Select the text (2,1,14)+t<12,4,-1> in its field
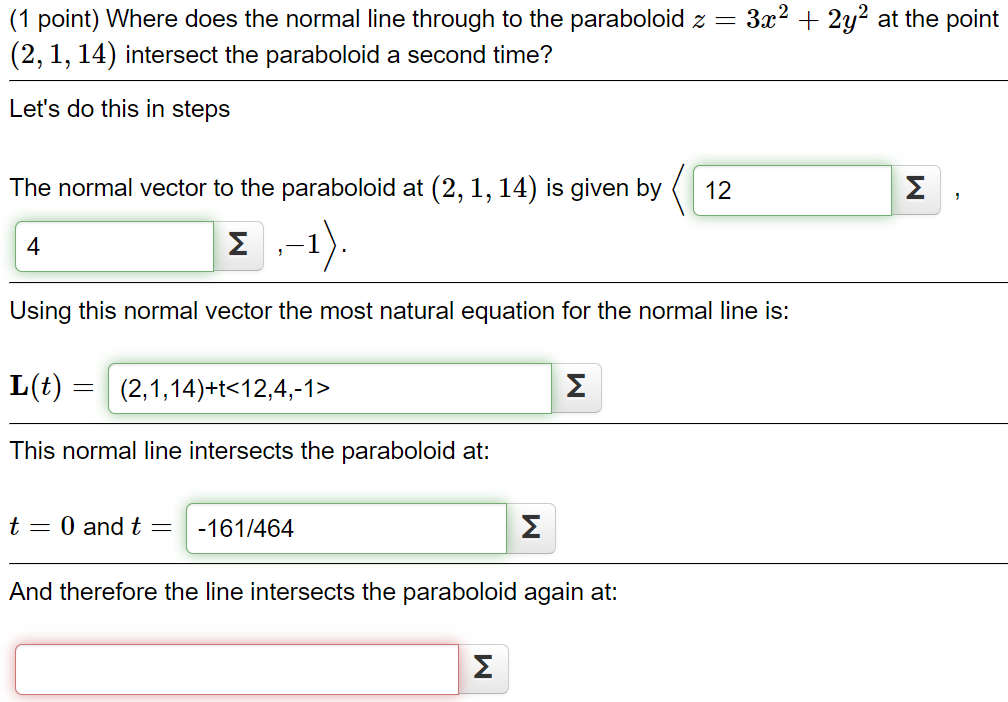This screenshot has height=702, width=1008. click(x=330, y=388)
